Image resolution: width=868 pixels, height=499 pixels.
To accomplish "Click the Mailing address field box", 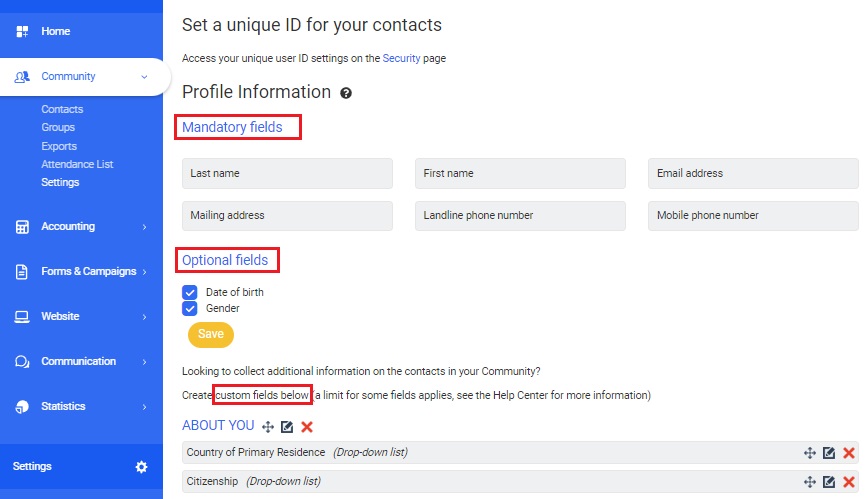I will (x=287, y=216).
